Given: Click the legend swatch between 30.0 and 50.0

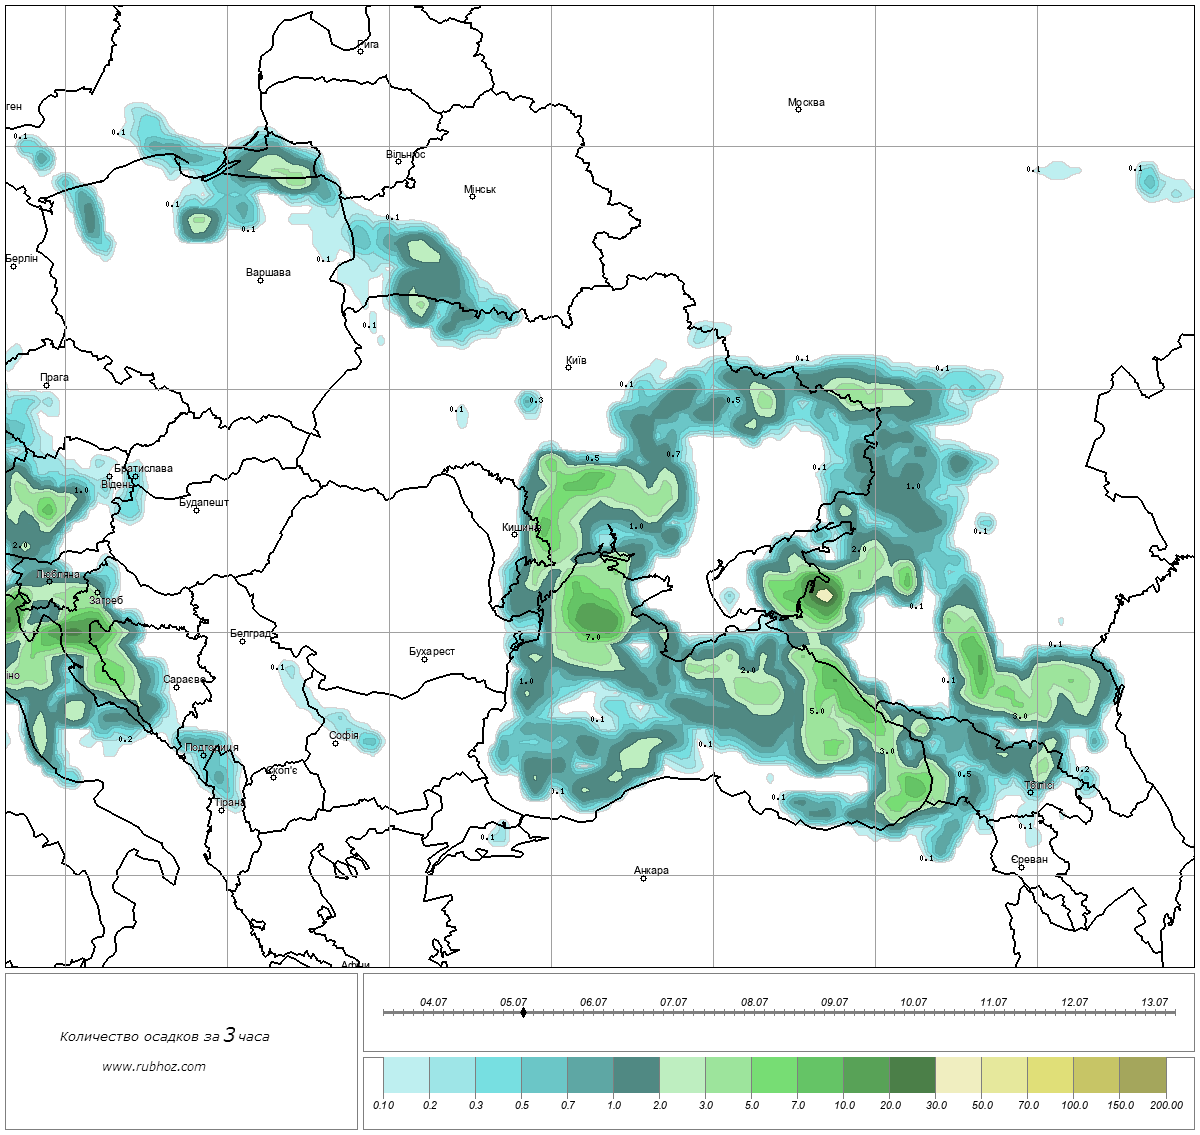Looking at the screenshot, I should 958,1077.
